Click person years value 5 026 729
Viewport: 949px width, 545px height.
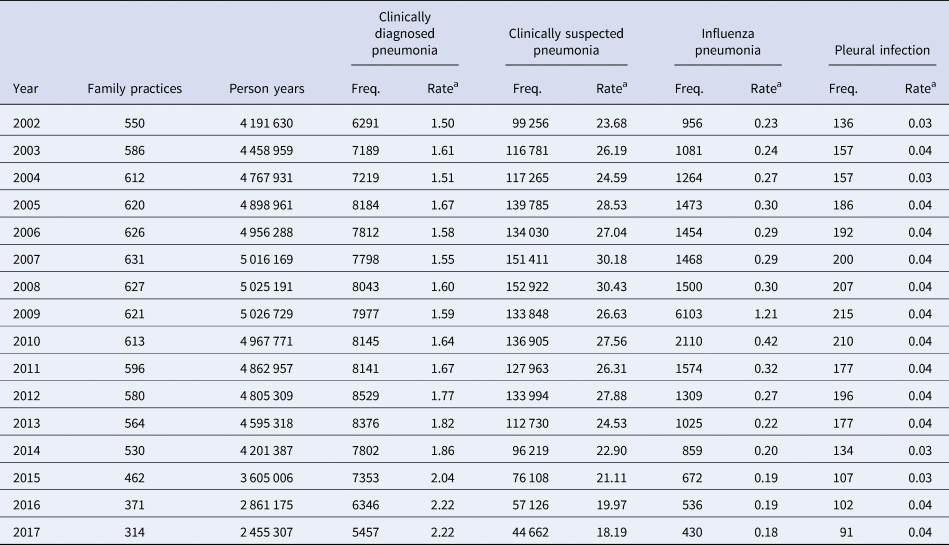point(267,319)
